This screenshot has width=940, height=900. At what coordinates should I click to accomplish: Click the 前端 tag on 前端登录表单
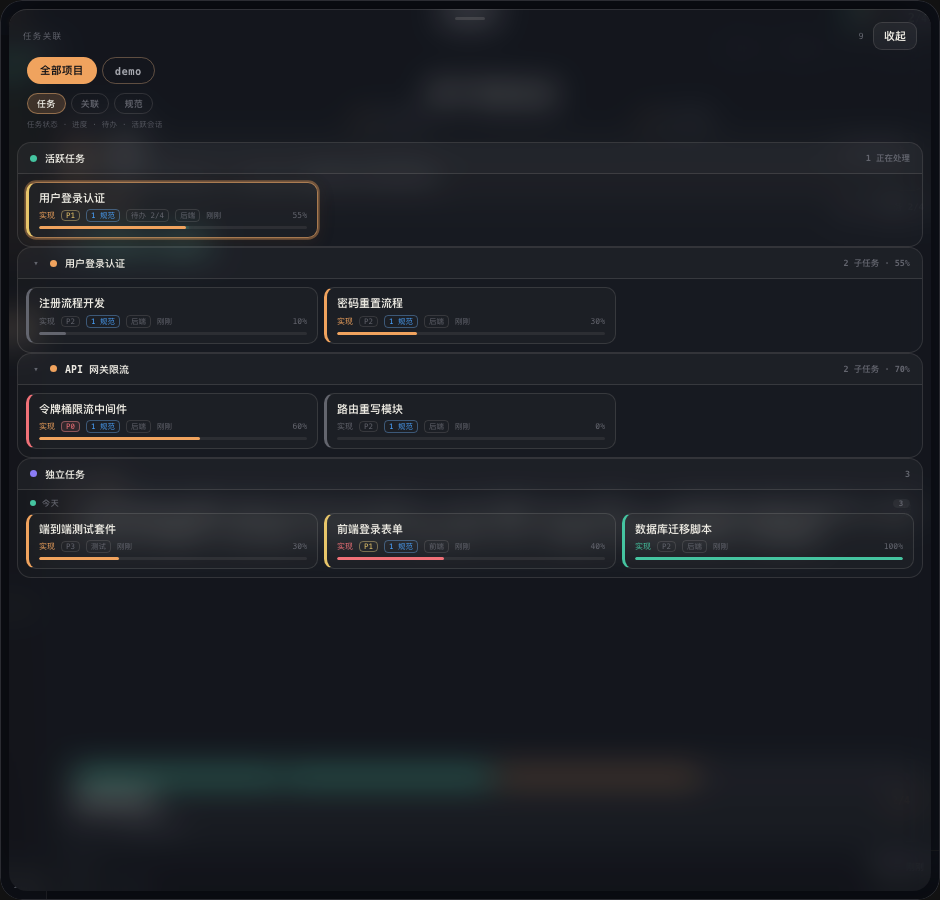[436, 546]
